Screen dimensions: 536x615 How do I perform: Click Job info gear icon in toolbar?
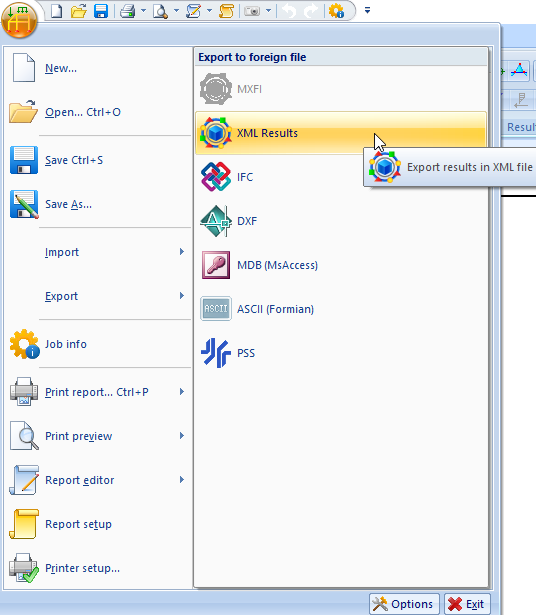point(336,11)
